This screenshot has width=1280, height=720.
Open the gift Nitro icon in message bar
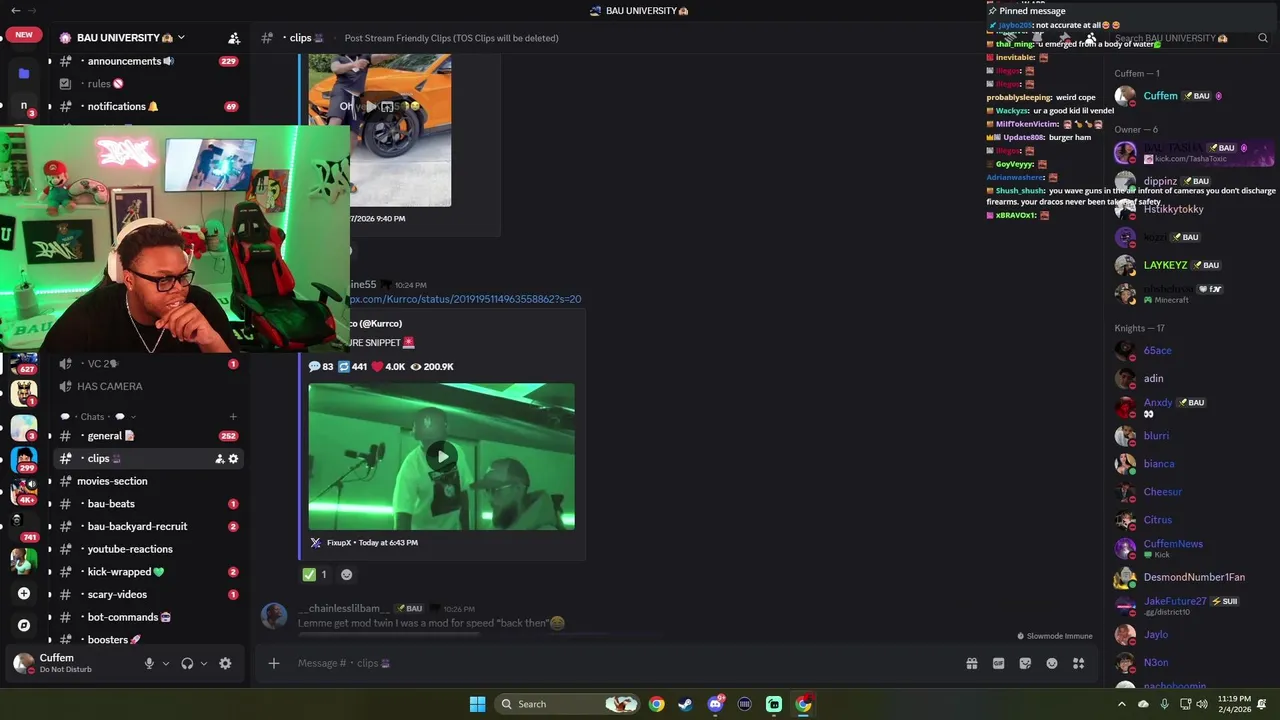click(x=971, y=663)
